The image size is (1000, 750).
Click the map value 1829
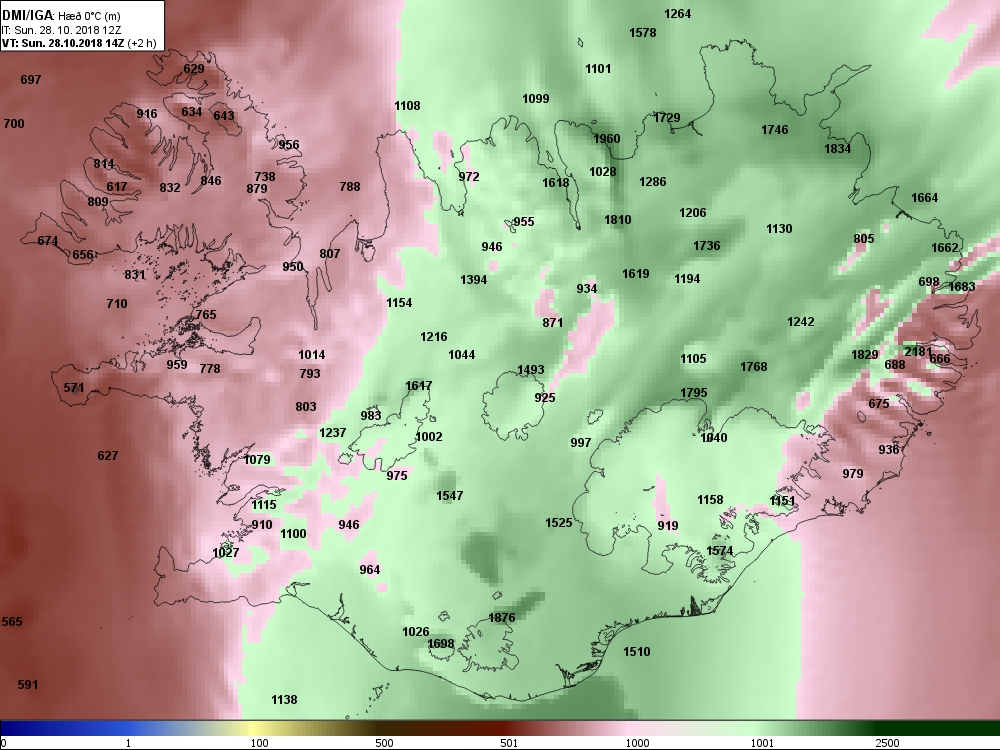[x=865, y=355]
